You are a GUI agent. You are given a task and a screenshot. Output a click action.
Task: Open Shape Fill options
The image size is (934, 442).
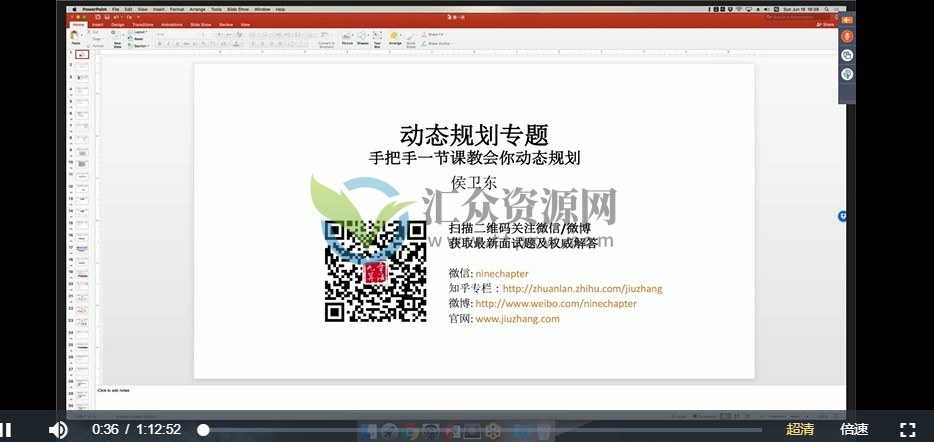tap(433, 34)
